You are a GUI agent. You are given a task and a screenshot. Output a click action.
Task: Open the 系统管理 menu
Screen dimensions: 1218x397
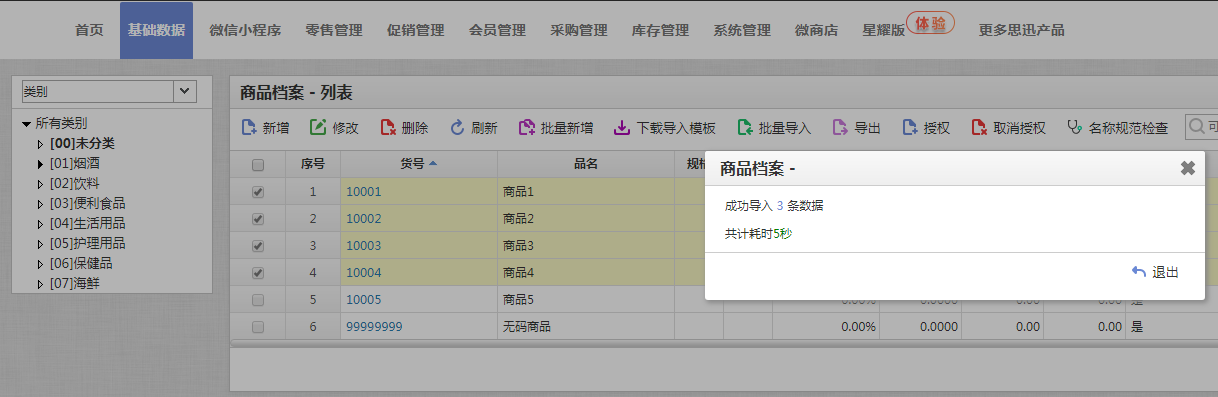[742, 30]
